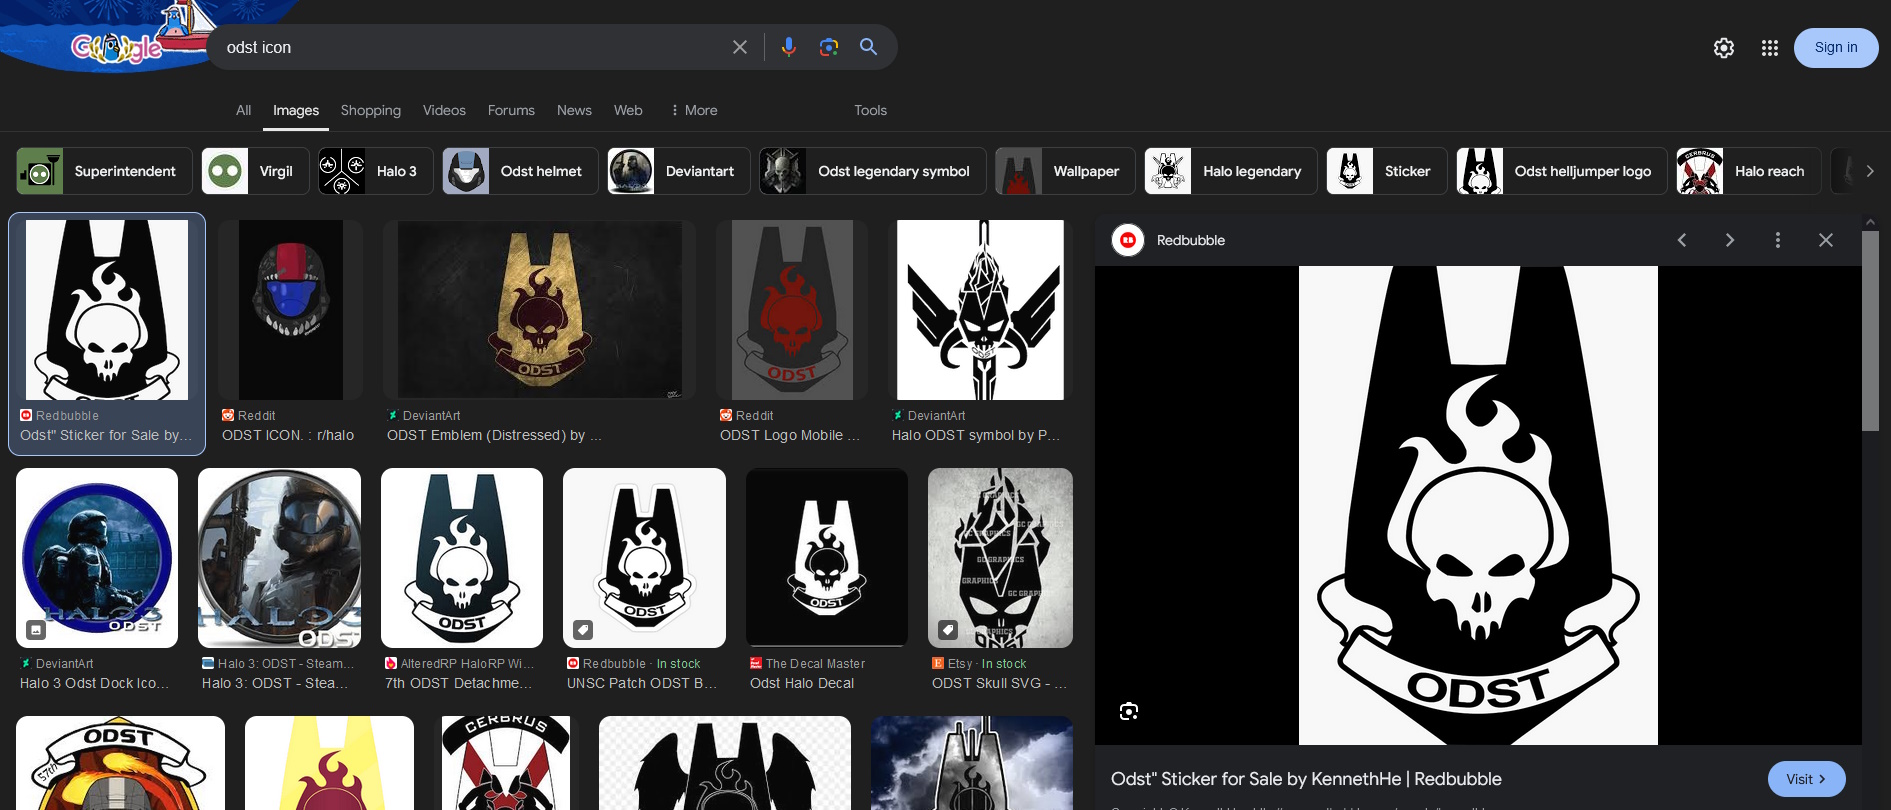Click the Redbubble logo in preview header
Image resolution: width=1891 pixels, height=810 pixels.
1128,240
